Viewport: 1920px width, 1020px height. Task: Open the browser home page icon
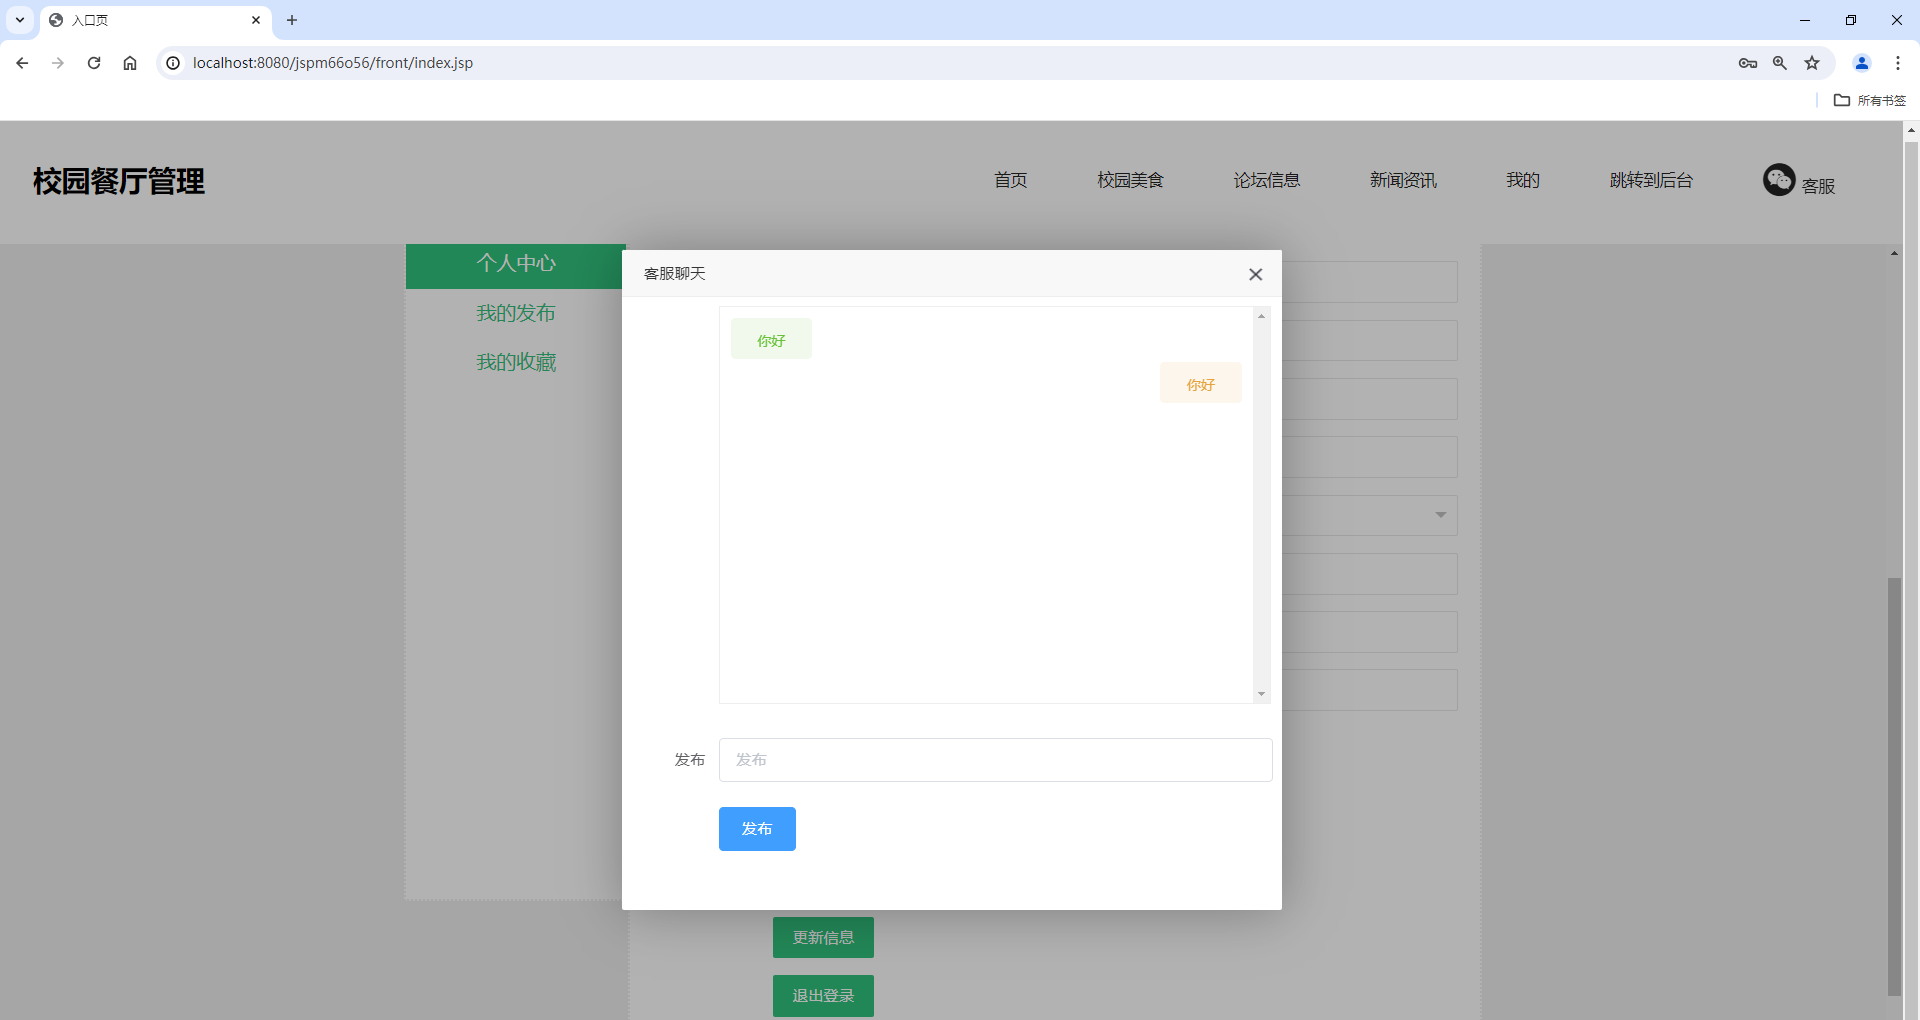pos(130,62)
